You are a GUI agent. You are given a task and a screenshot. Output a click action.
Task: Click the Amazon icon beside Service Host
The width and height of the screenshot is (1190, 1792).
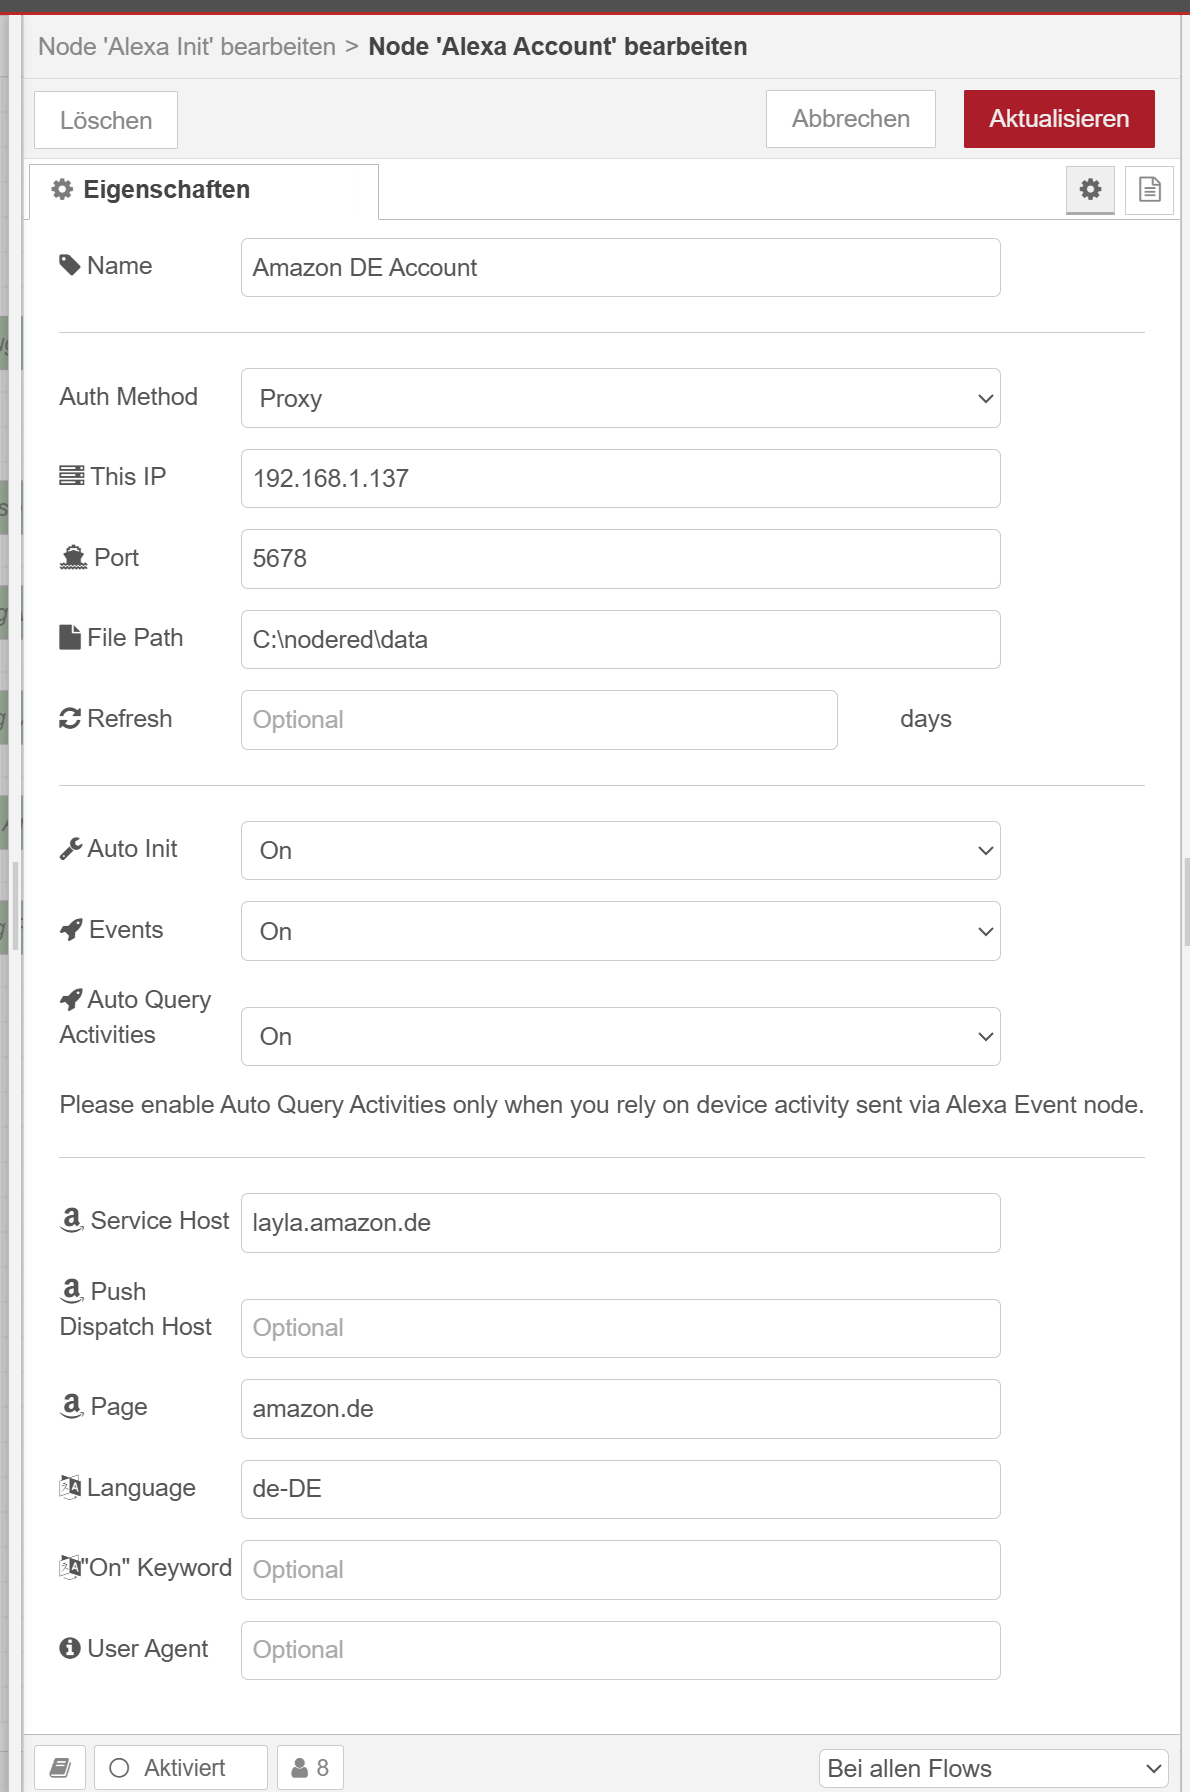pyautogui.click(x=72, y=1220)
